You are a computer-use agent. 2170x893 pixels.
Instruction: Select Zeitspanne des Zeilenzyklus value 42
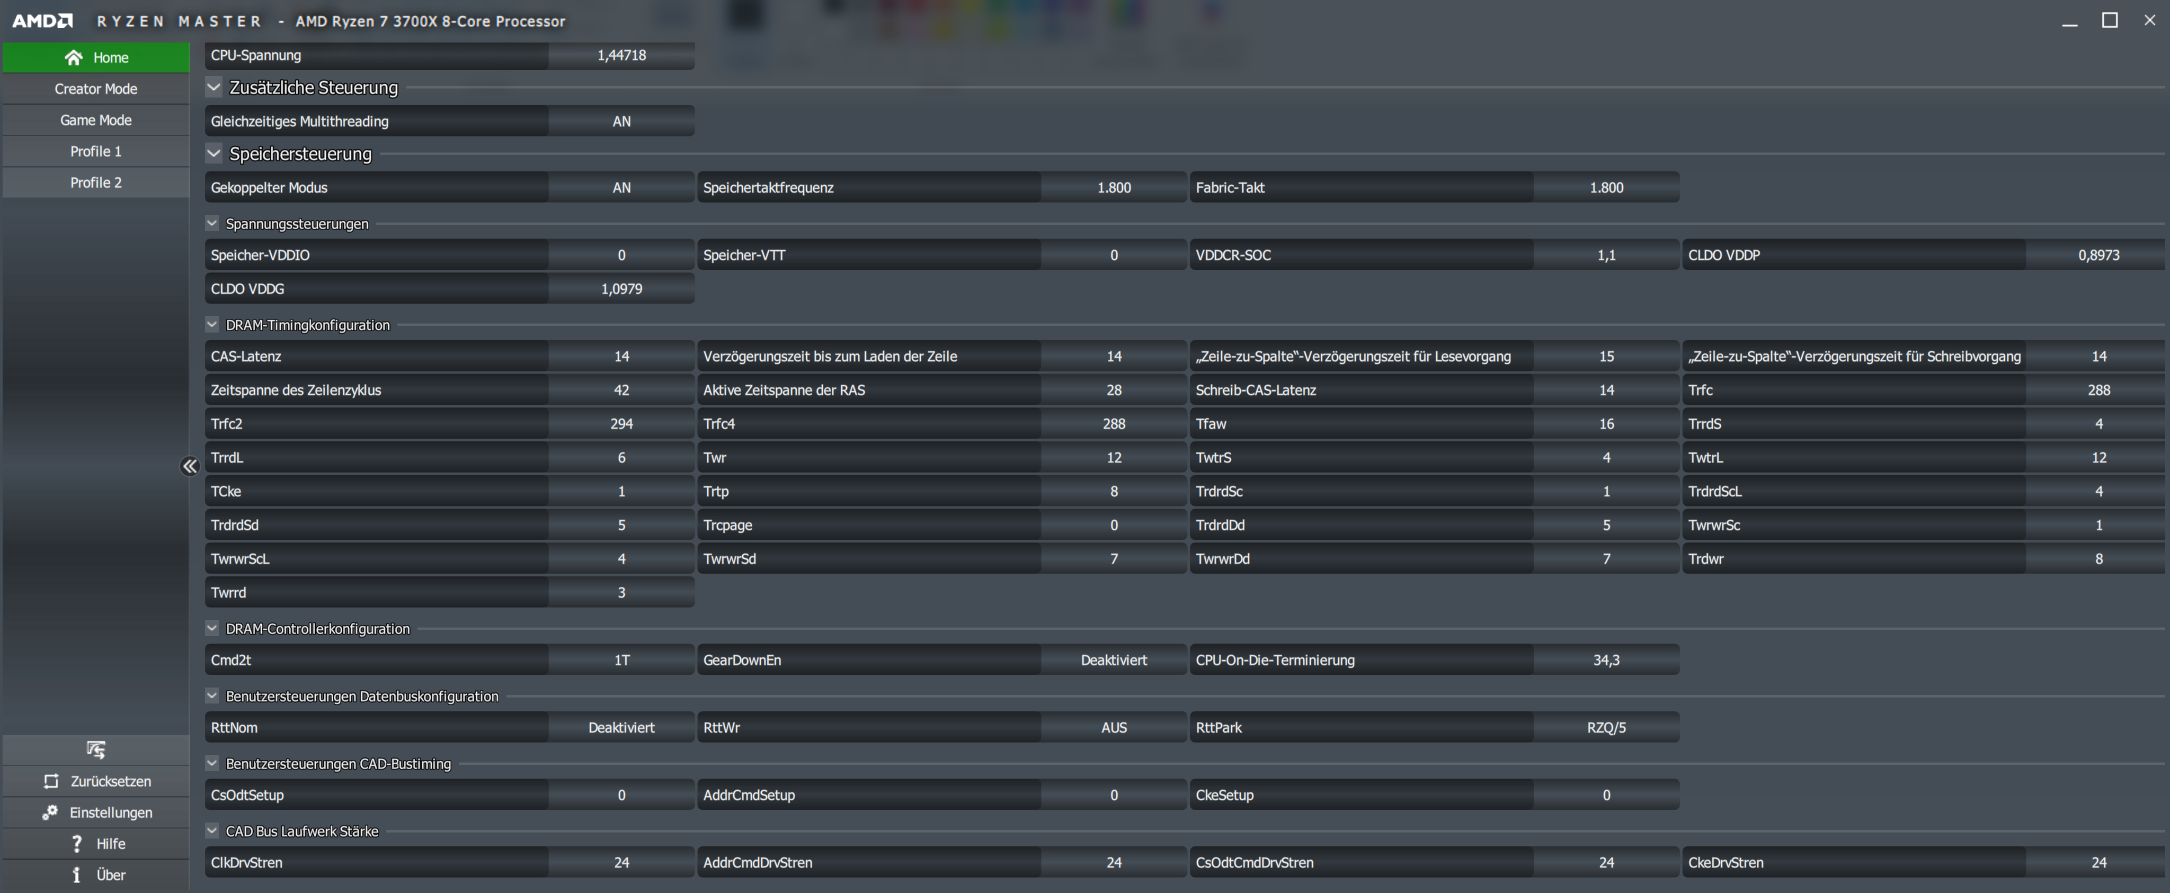point(621,390)
